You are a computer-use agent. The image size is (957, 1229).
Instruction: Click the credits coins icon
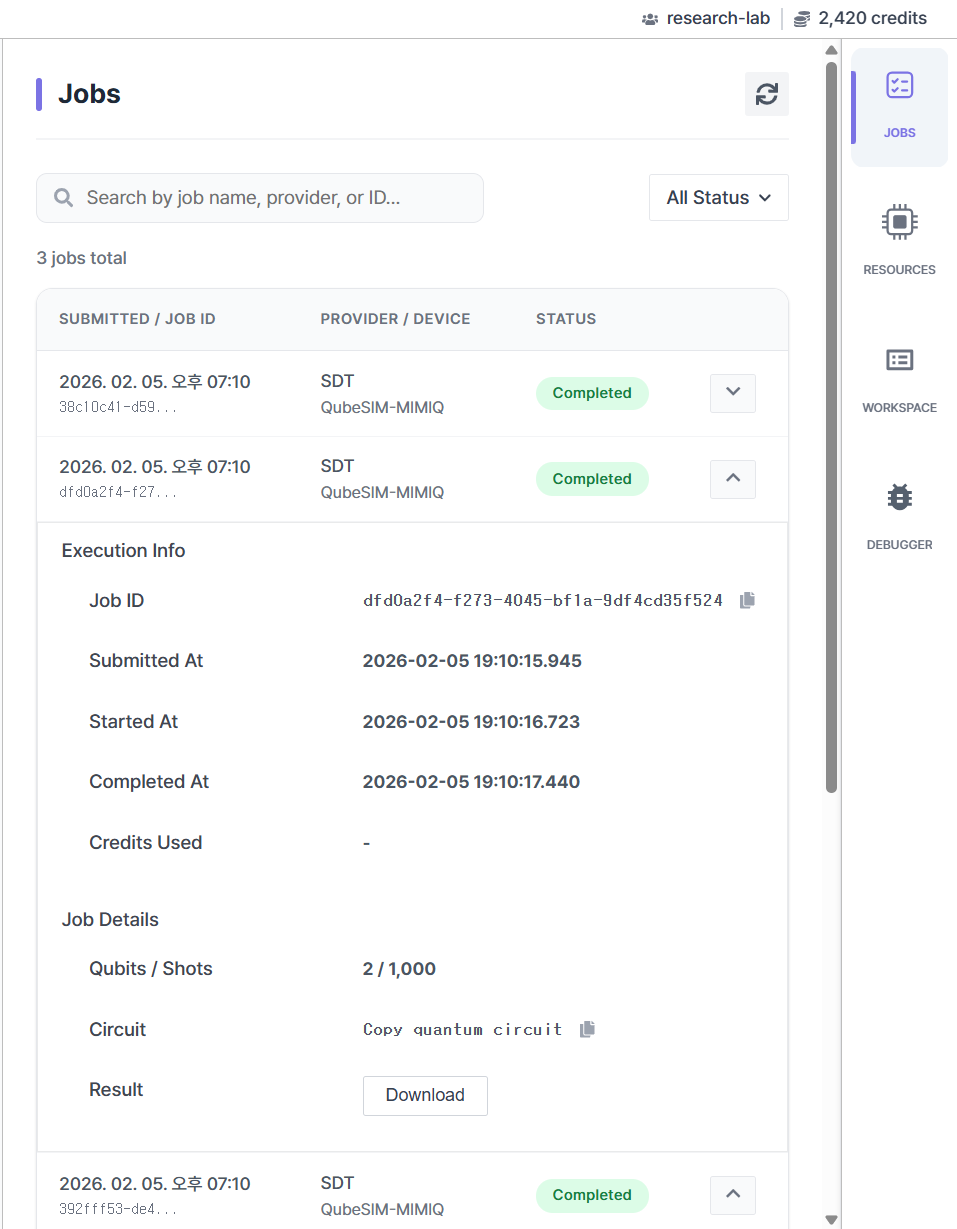(802, 19)
